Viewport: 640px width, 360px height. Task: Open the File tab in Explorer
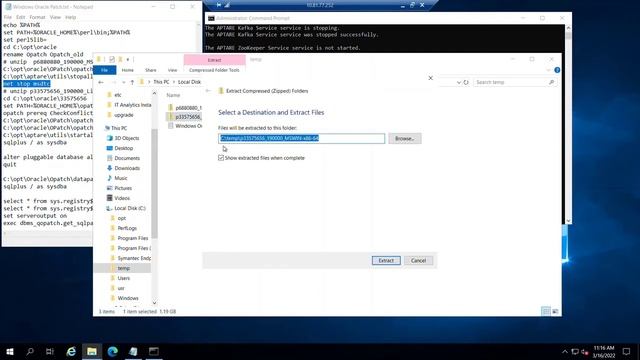104,70
